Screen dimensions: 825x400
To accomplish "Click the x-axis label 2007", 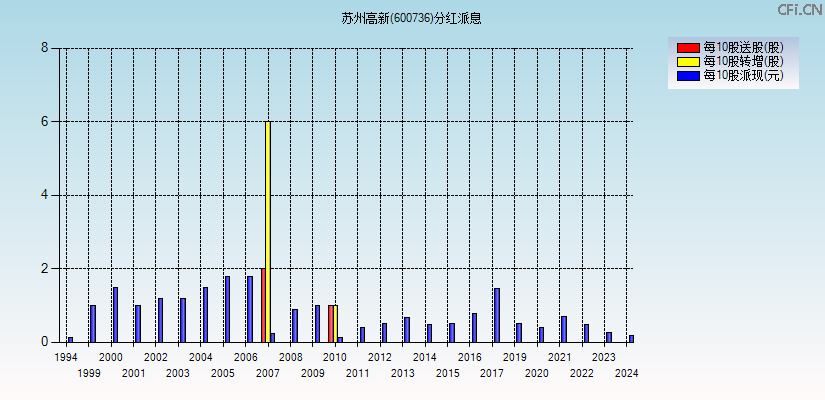I will pyautogui.click(x=268, y=373).
